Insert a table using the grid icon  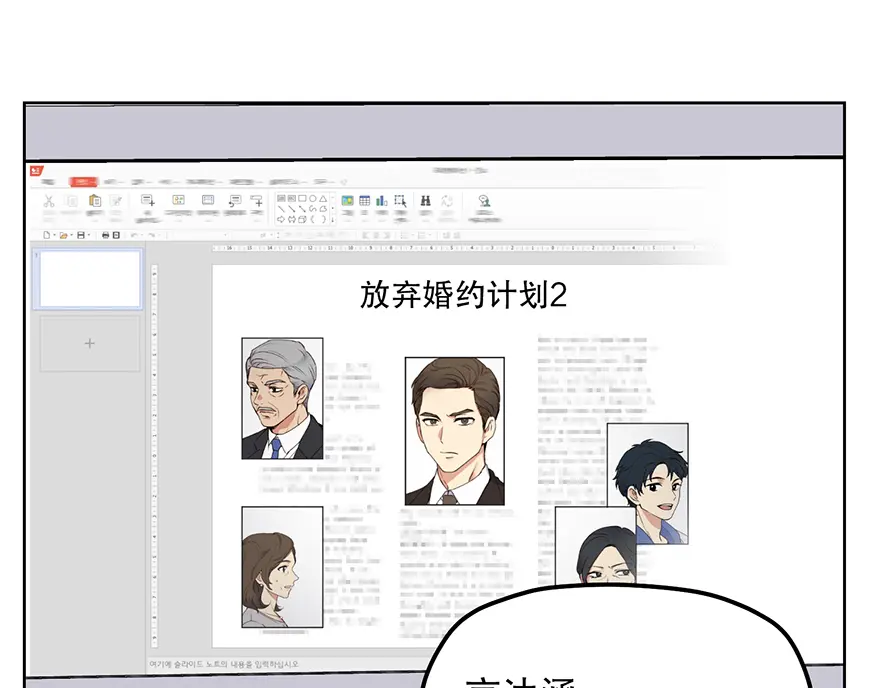click(364, 201)
